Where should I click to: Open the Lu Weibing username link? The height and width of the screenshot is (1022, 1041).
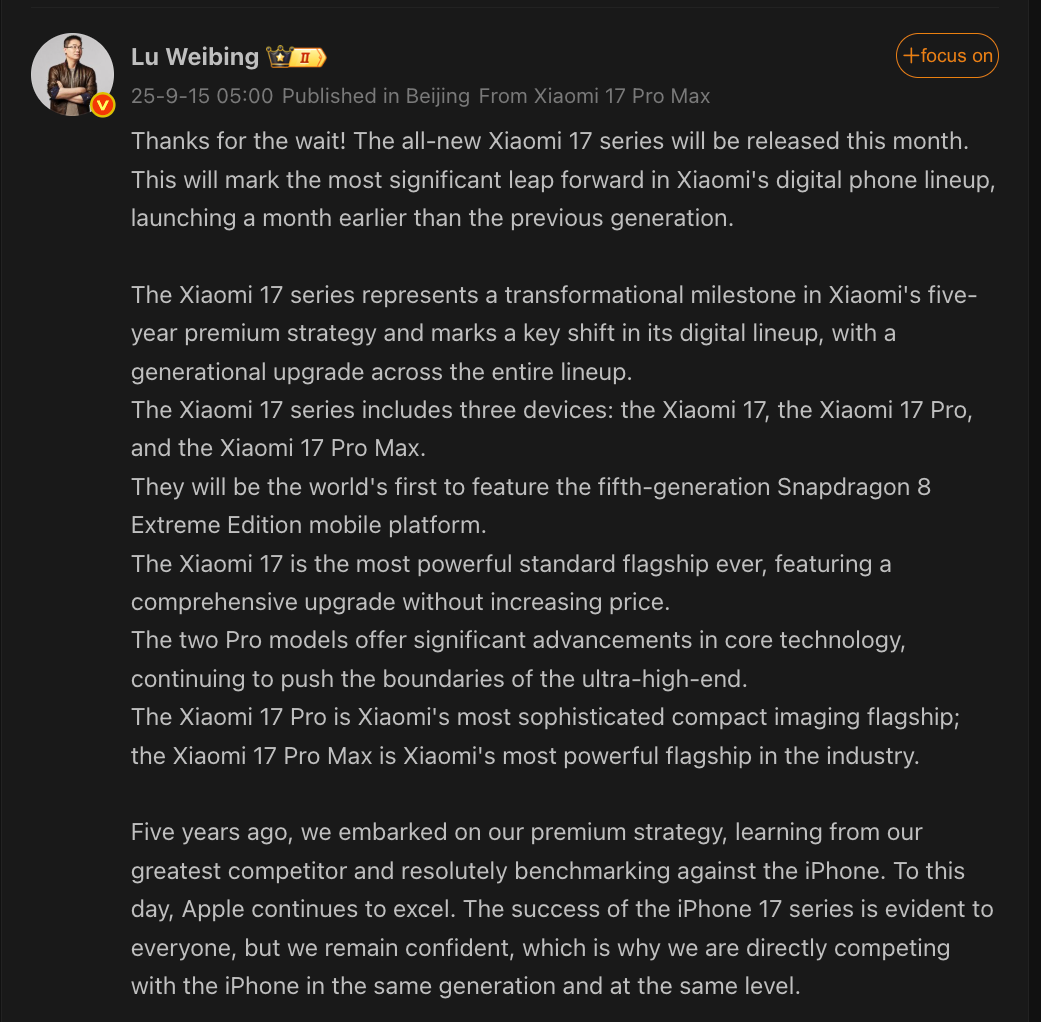(195, 57)
